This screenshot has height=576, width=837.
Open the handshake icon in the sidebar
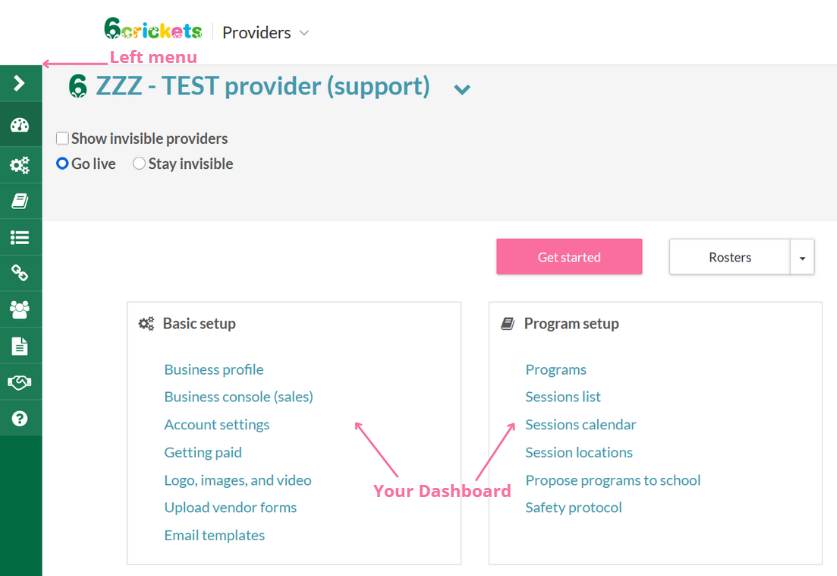pos(19,382)
